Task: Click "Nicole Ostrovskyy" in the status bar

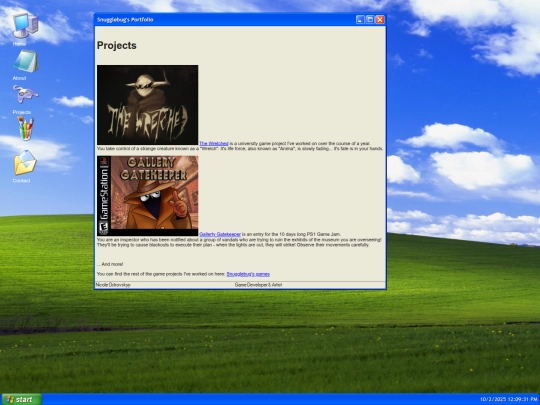Action: (113, 285)
